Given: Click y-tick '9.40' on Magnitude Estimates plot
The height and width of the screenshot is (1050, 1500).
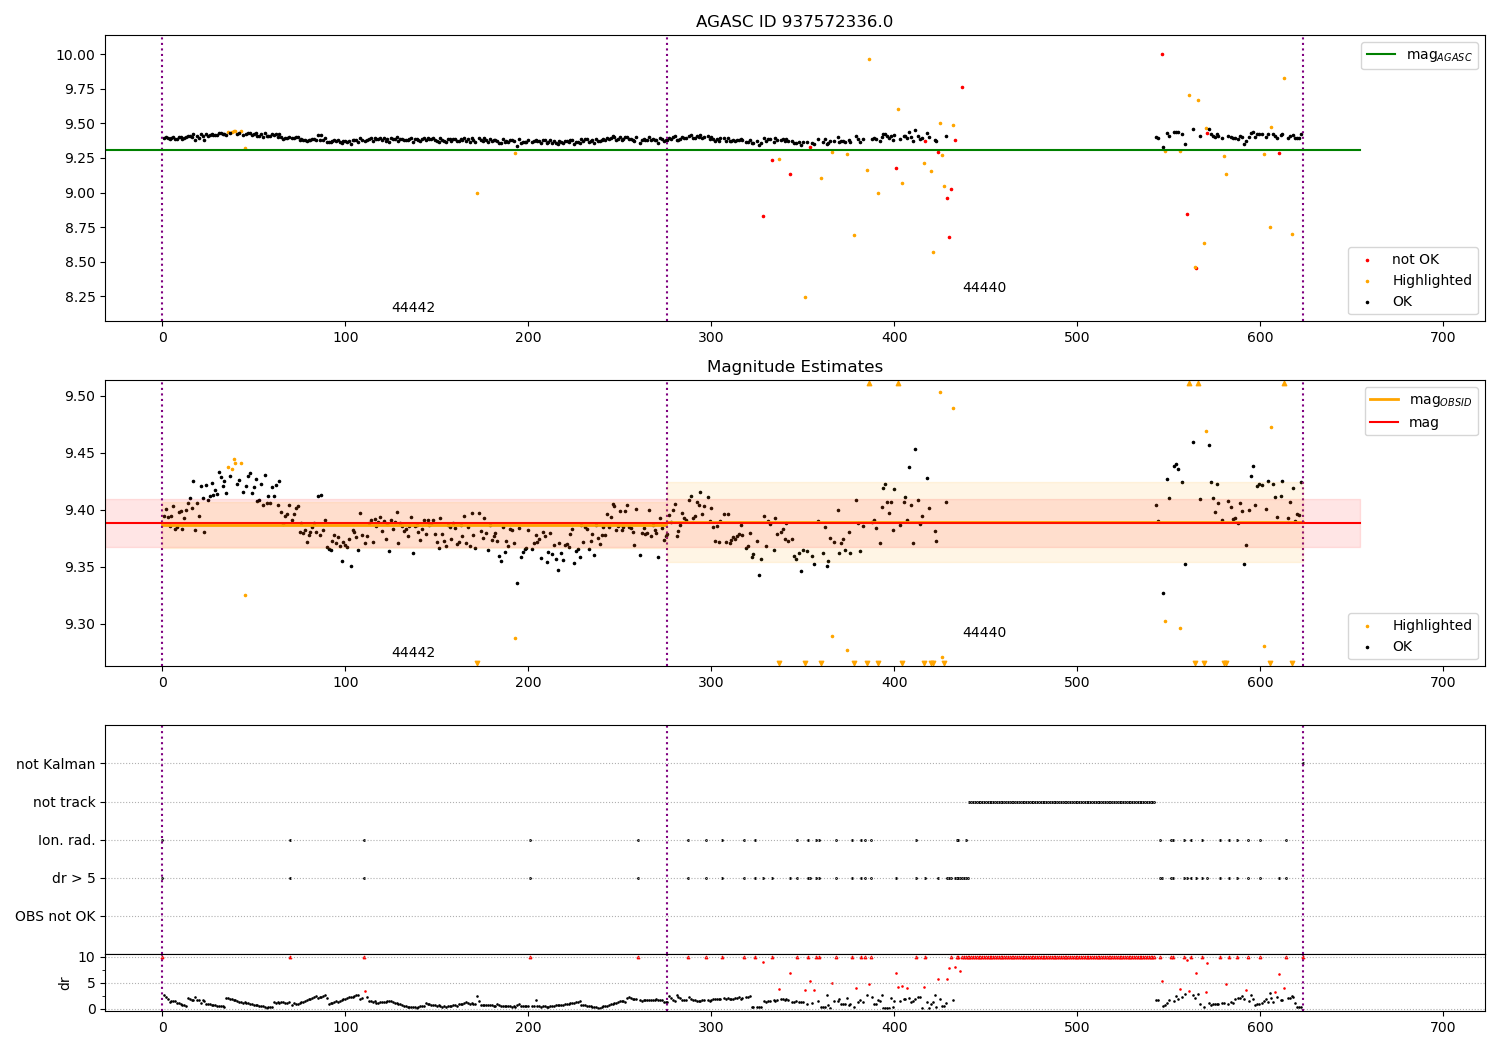Looking at the screenshot, I should pos(80,511).
